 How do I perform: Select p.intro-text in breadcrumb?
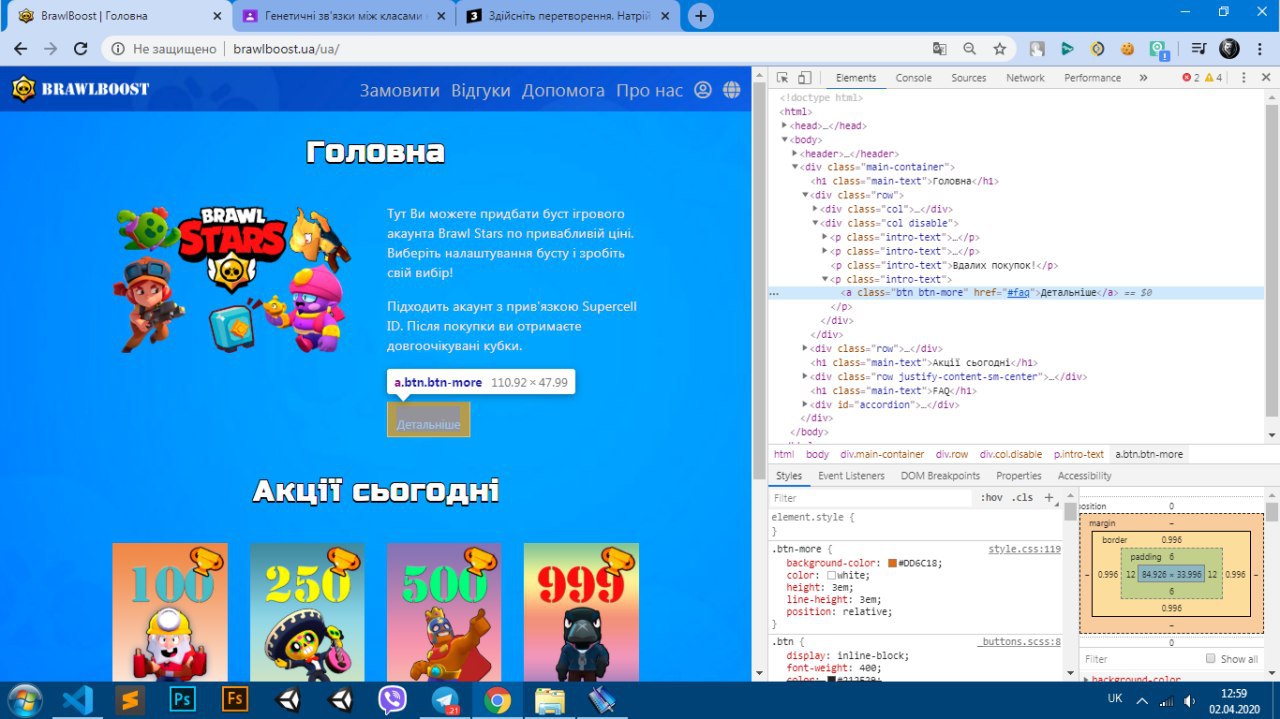coord(1079,454)
